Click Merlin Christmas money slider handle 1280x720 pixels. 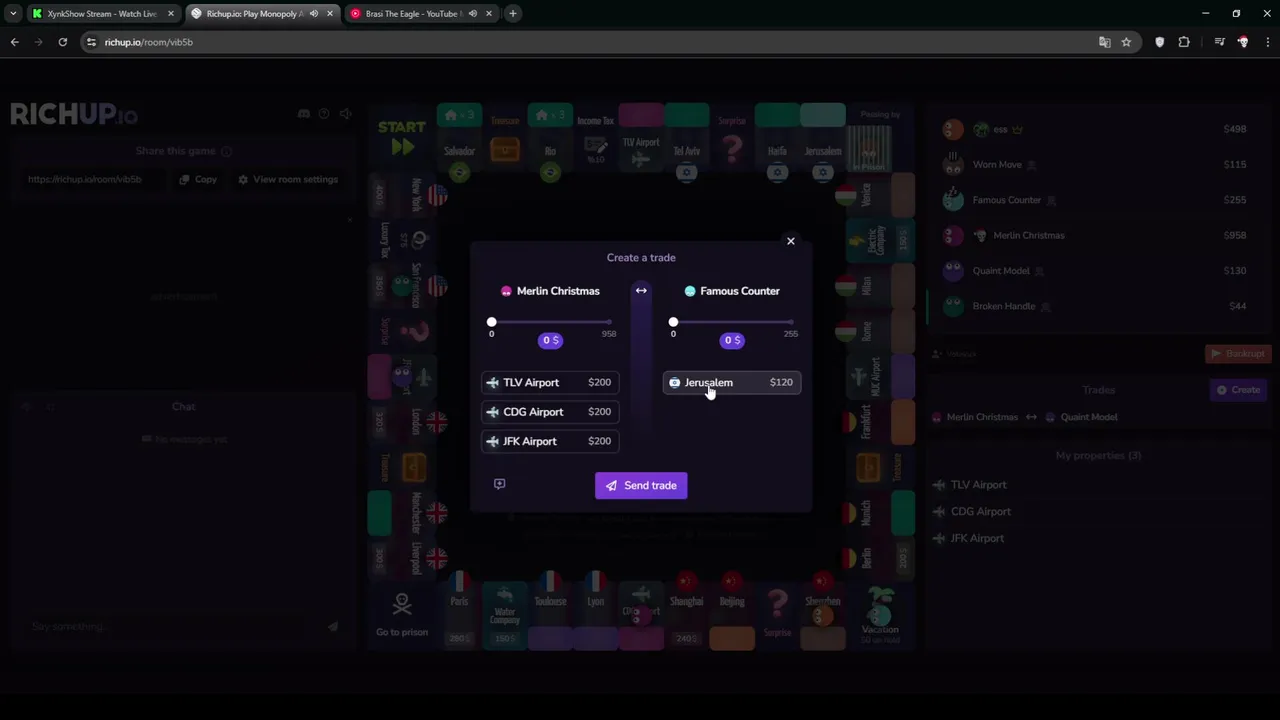click(491, 322)
